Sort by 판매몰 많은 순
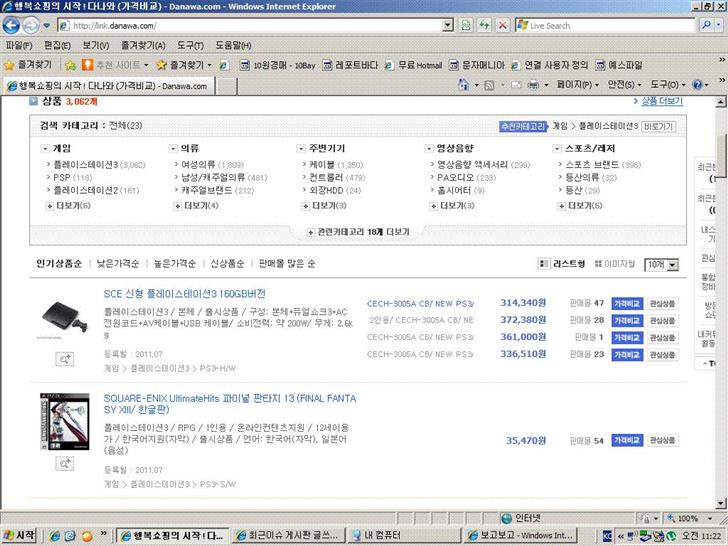This screenshot has height=546, width=728. [x=287, y=264]
